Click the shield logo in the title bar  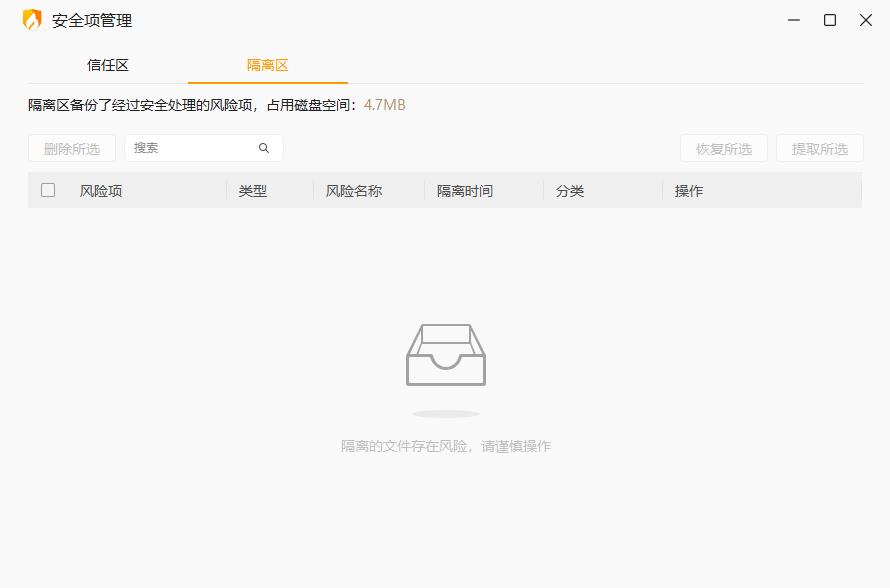[x=31, y=20]
